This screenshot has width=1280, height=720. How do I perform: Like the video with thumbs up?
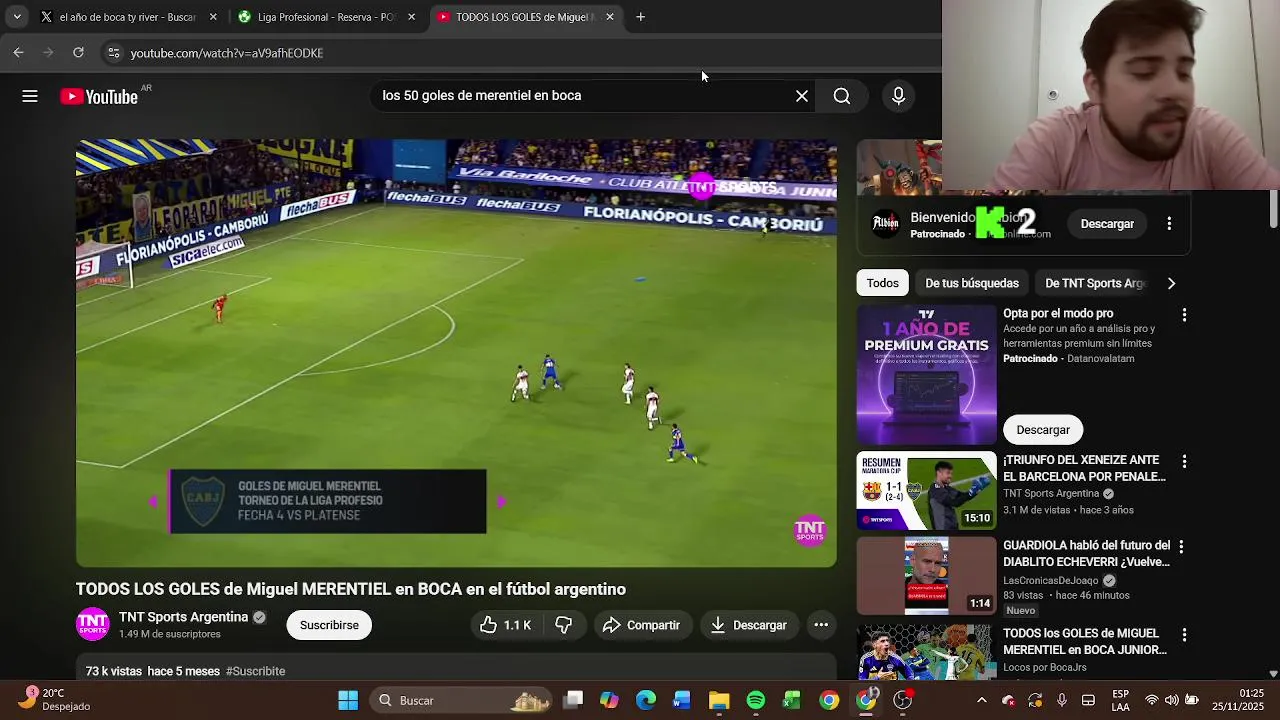point(505,625)
